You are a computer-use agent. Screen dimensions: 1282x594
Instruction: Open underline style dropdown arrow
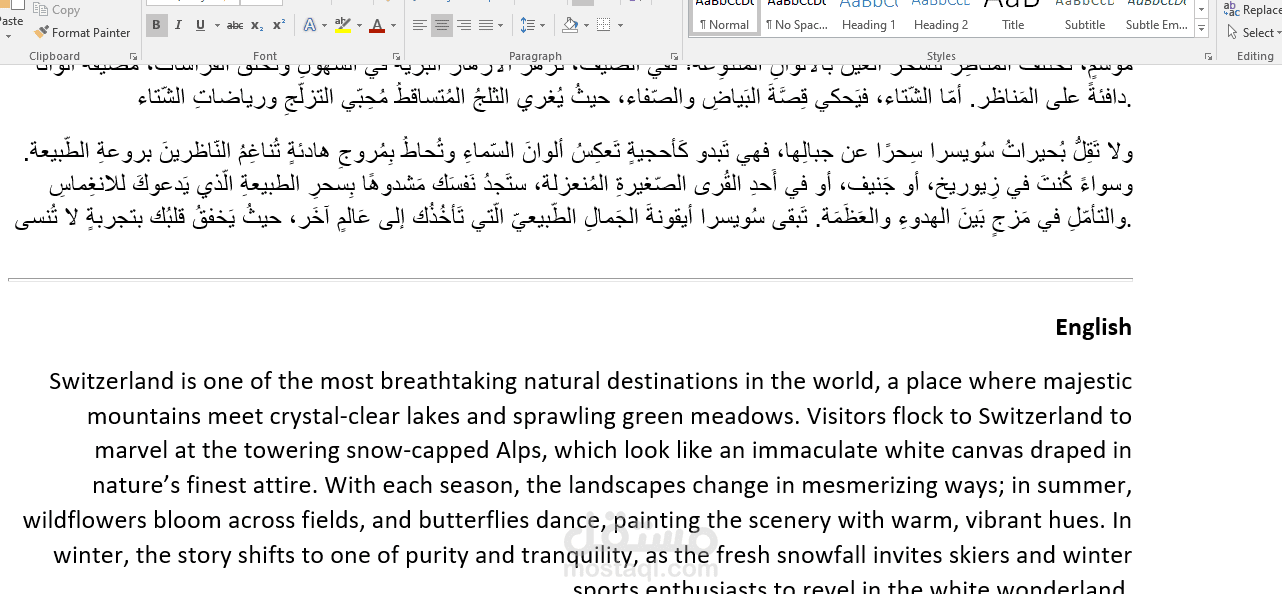click(x=216, y=25)
